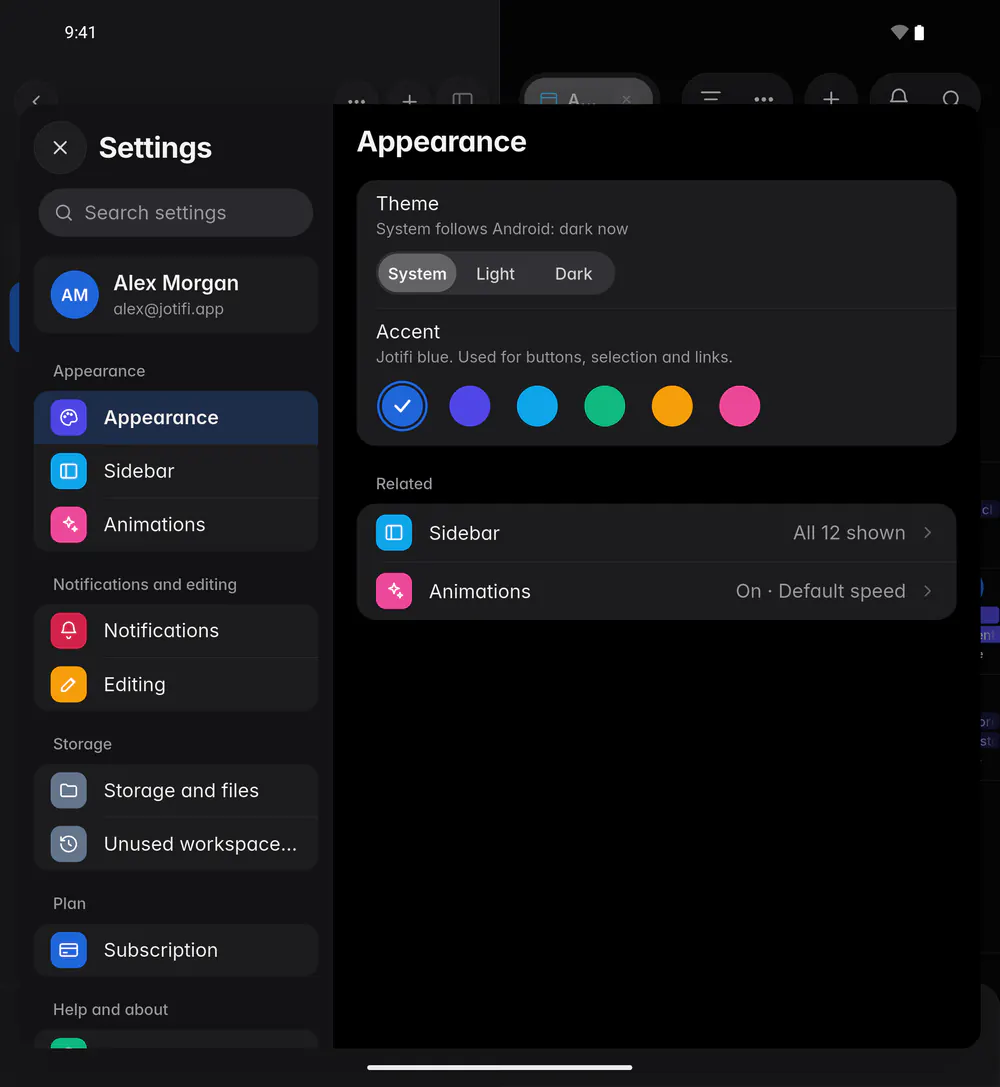
Task: Click the Sidebar icon in settings list
Action: [x=69, y=471]
